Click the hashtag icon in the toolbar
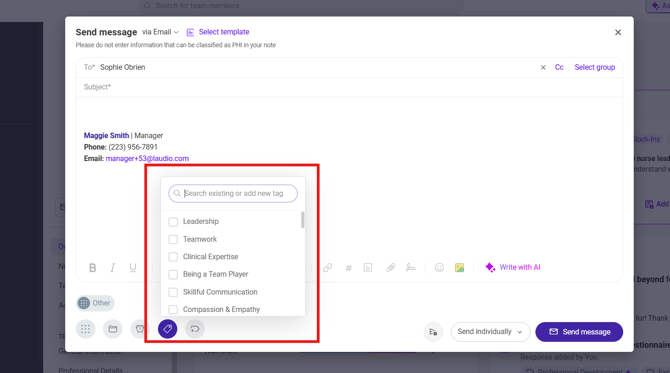 click(348, 268)
